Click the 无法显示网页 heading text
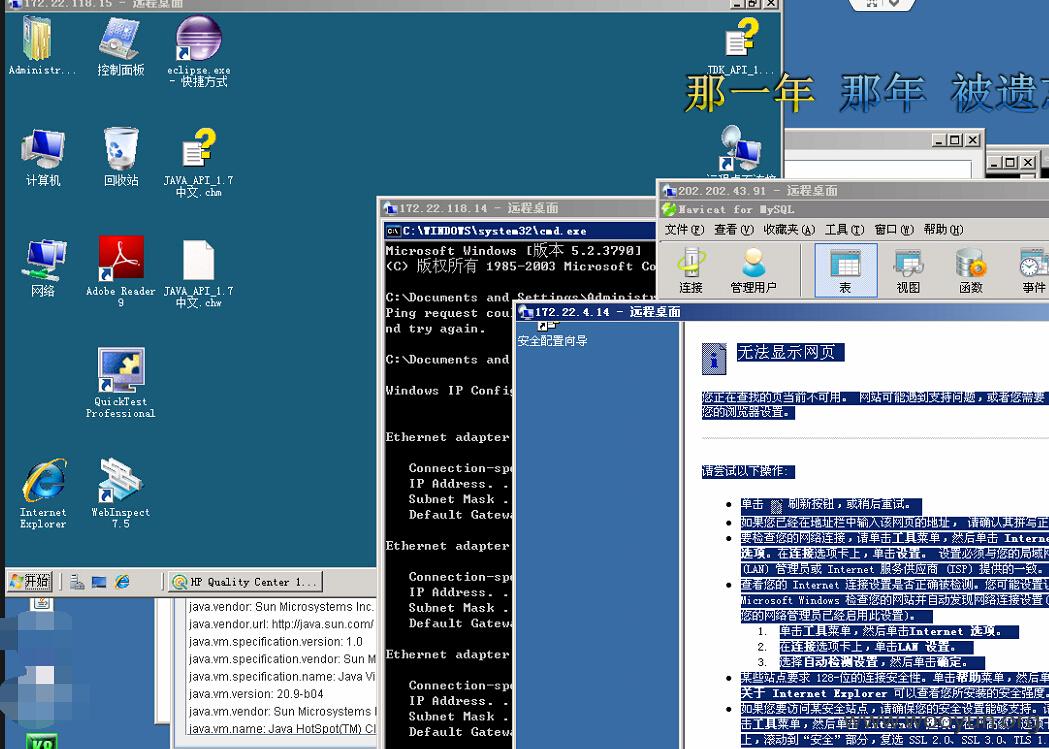This screenshot has height=749, width=1049. click(791, 352)
